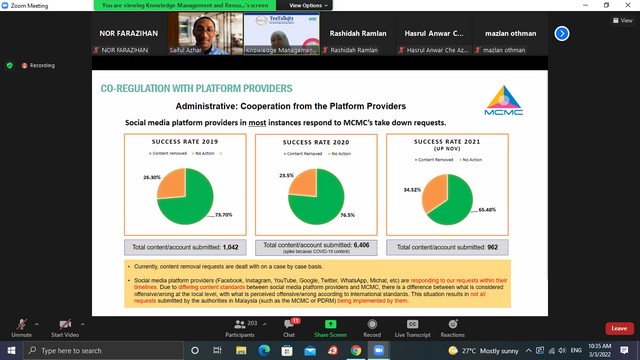Click the Windows search box
640x360 pixels.
click(x=103, y=351)
